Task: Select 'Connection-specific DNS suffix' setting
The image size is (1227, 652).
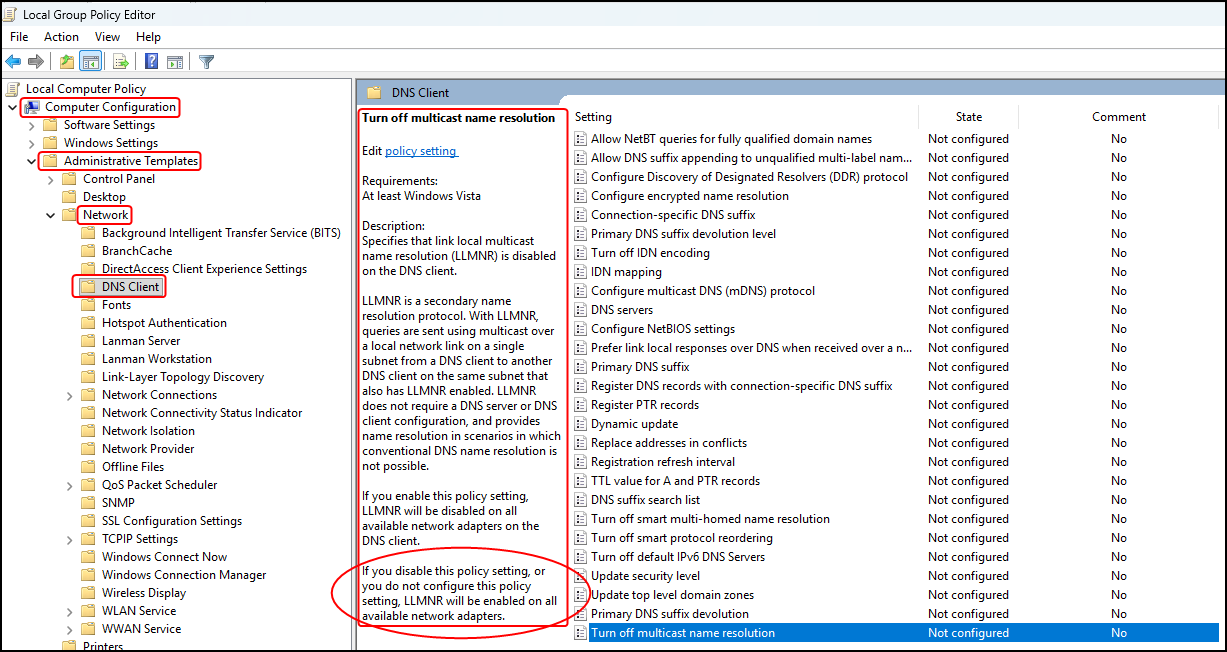Action: tap(673, 215)
